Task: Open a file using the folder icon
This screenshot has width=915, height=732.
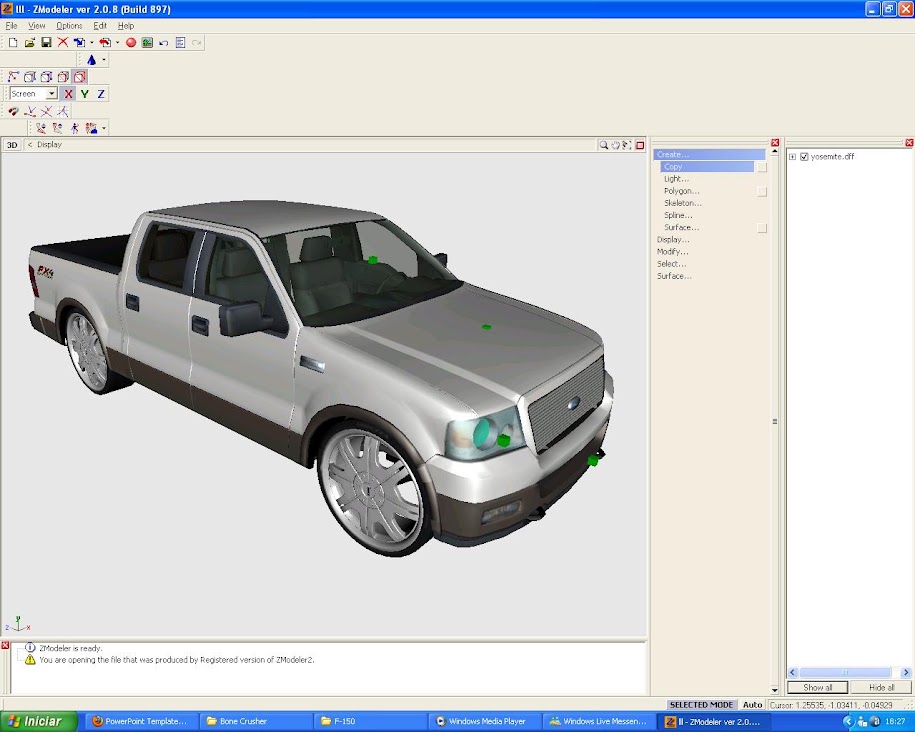Action: [29, 43]
